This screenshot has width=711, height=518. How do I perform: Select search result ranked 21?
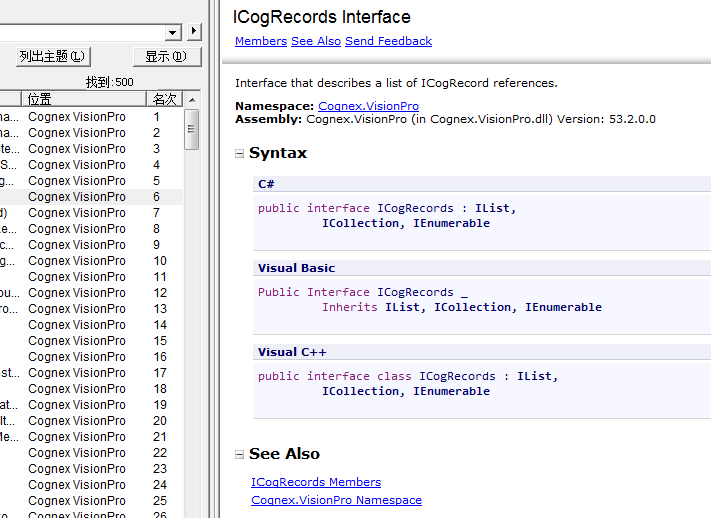click(92, 437)
